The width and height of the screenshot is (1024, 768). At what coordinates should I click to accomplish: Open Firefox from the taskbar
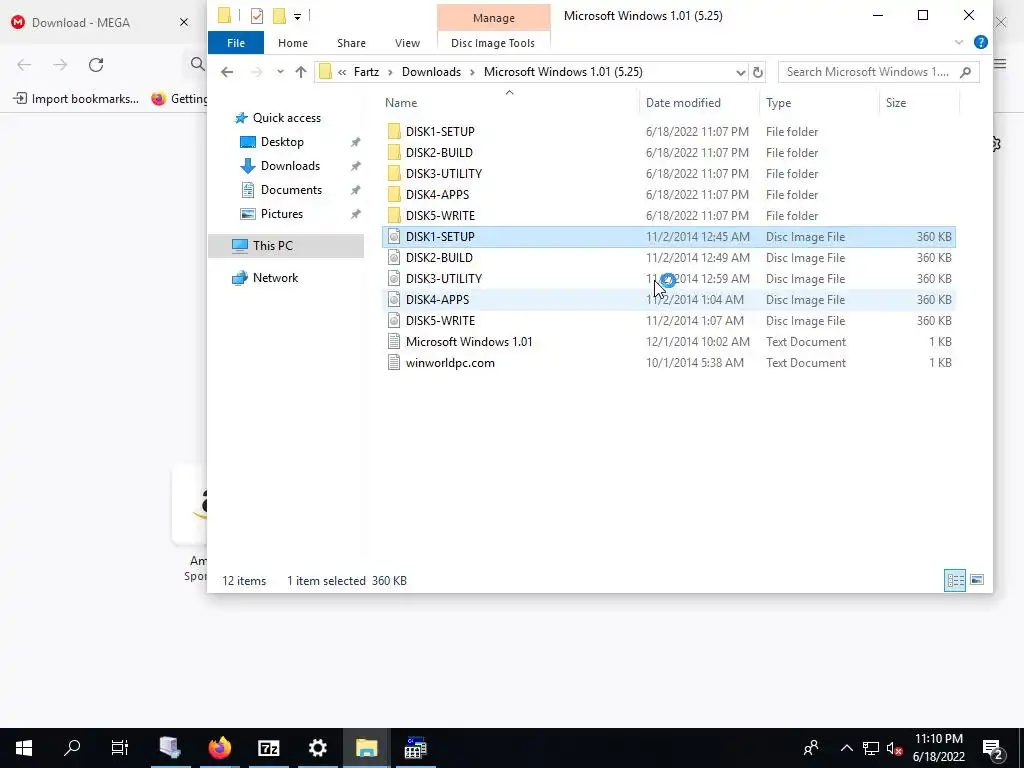[219, 748]
